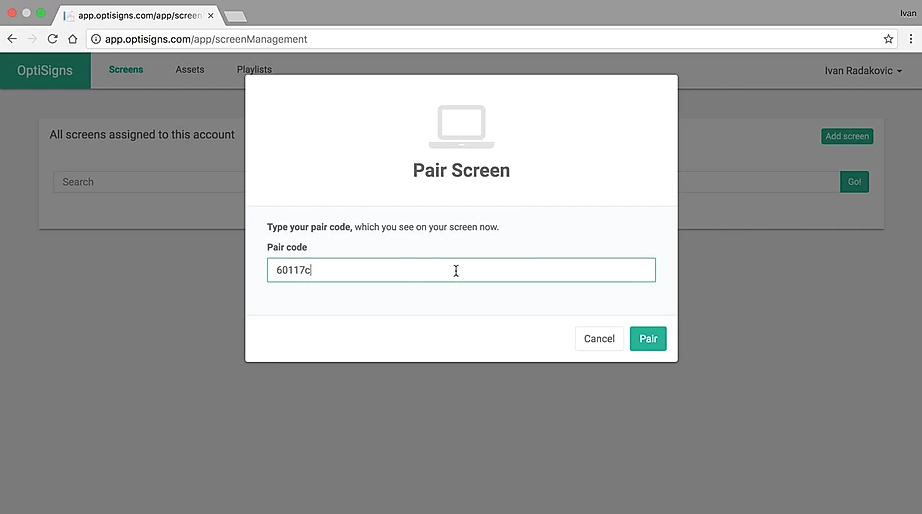Expand the Ivan Radakovic account dropdown

pos(863,71)
